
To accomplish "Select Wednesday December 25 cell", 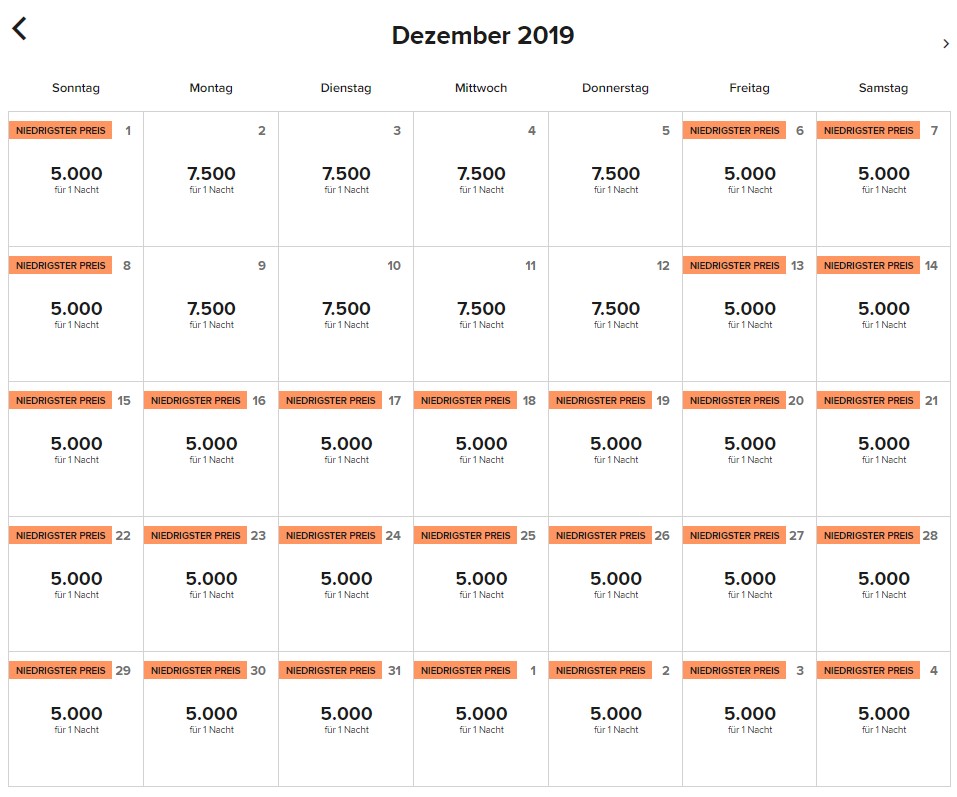I will pyautogui.click(x=481, y=584).
